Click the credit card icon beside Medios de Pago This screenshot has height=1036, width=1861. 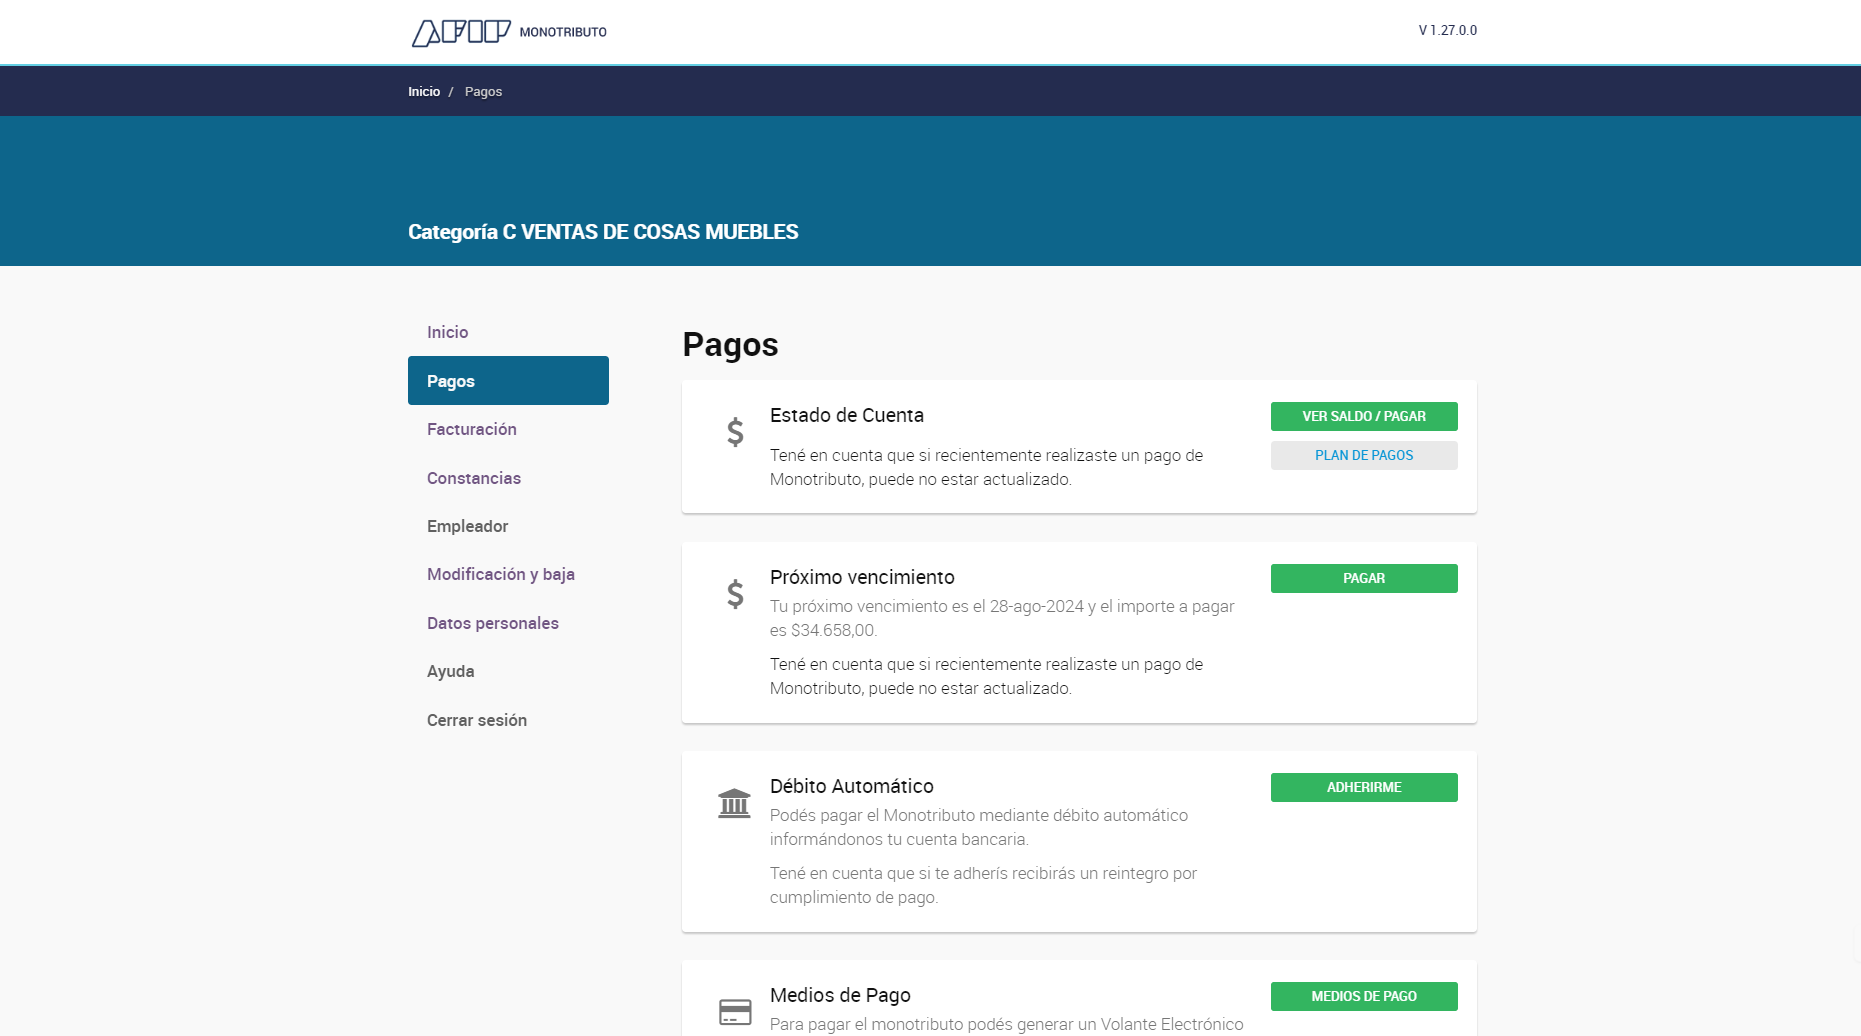(735, 1012)
